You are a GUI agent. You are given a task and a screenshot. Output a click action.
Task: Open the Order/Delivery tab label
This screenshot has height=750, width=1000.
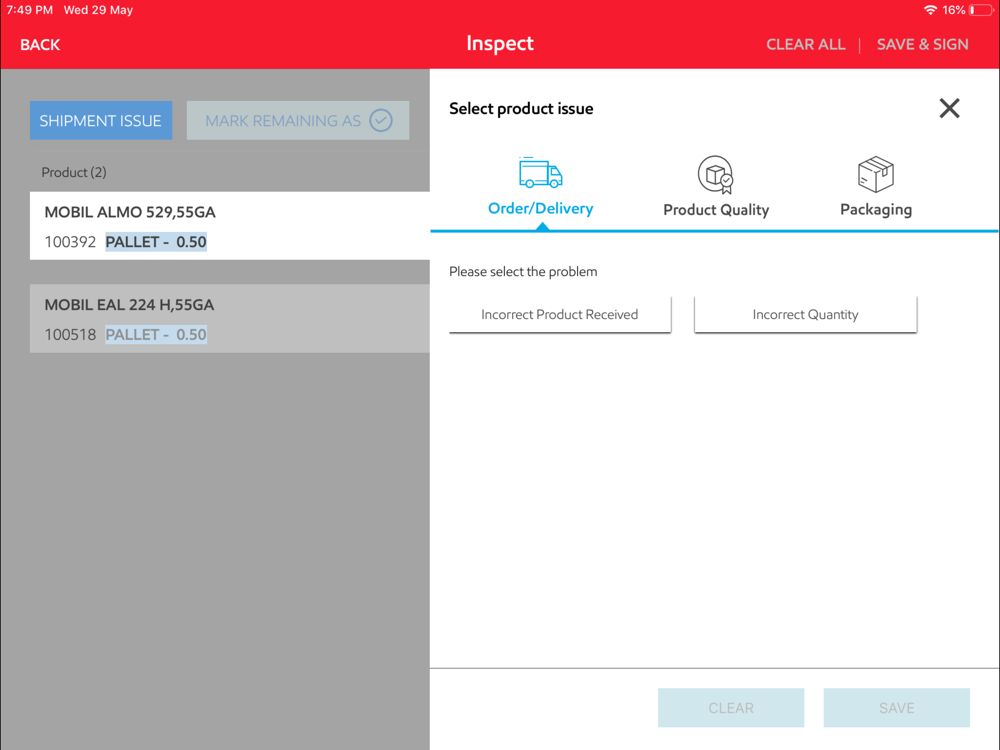[x=540, y=209]
